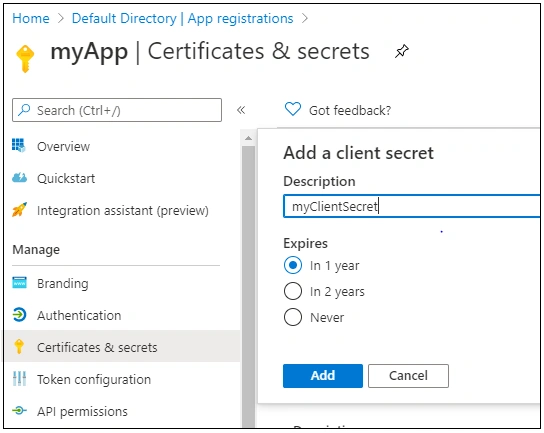Go to Default Directory App registrations breadcrumb
Screen dimensions: 544x433
(182, 18)
